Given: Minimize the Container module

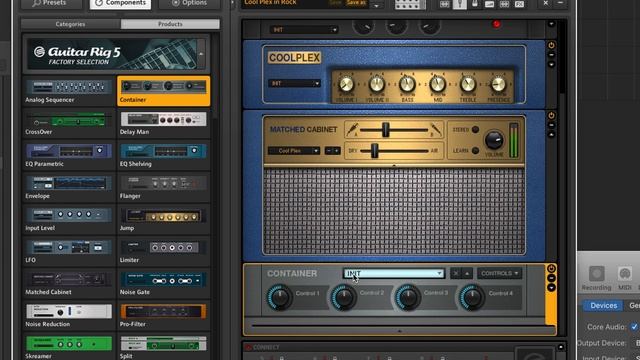Looking at the screenshot, I should tap(551, 278).
